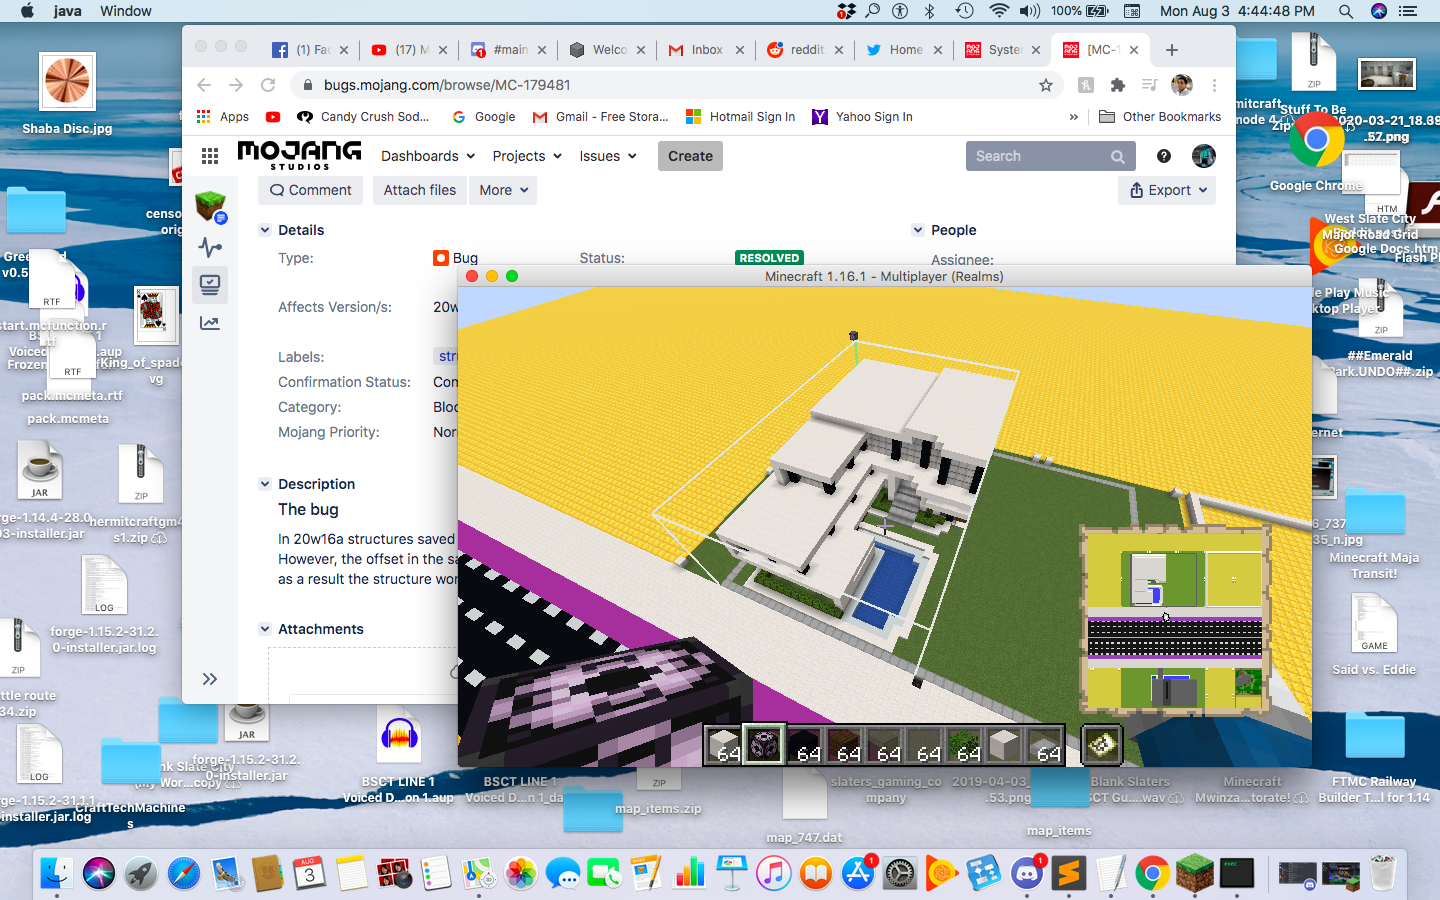The width and height of the screenshot is (1440, 900).
Task: Click the Attach files button
Action: (420, 190)
